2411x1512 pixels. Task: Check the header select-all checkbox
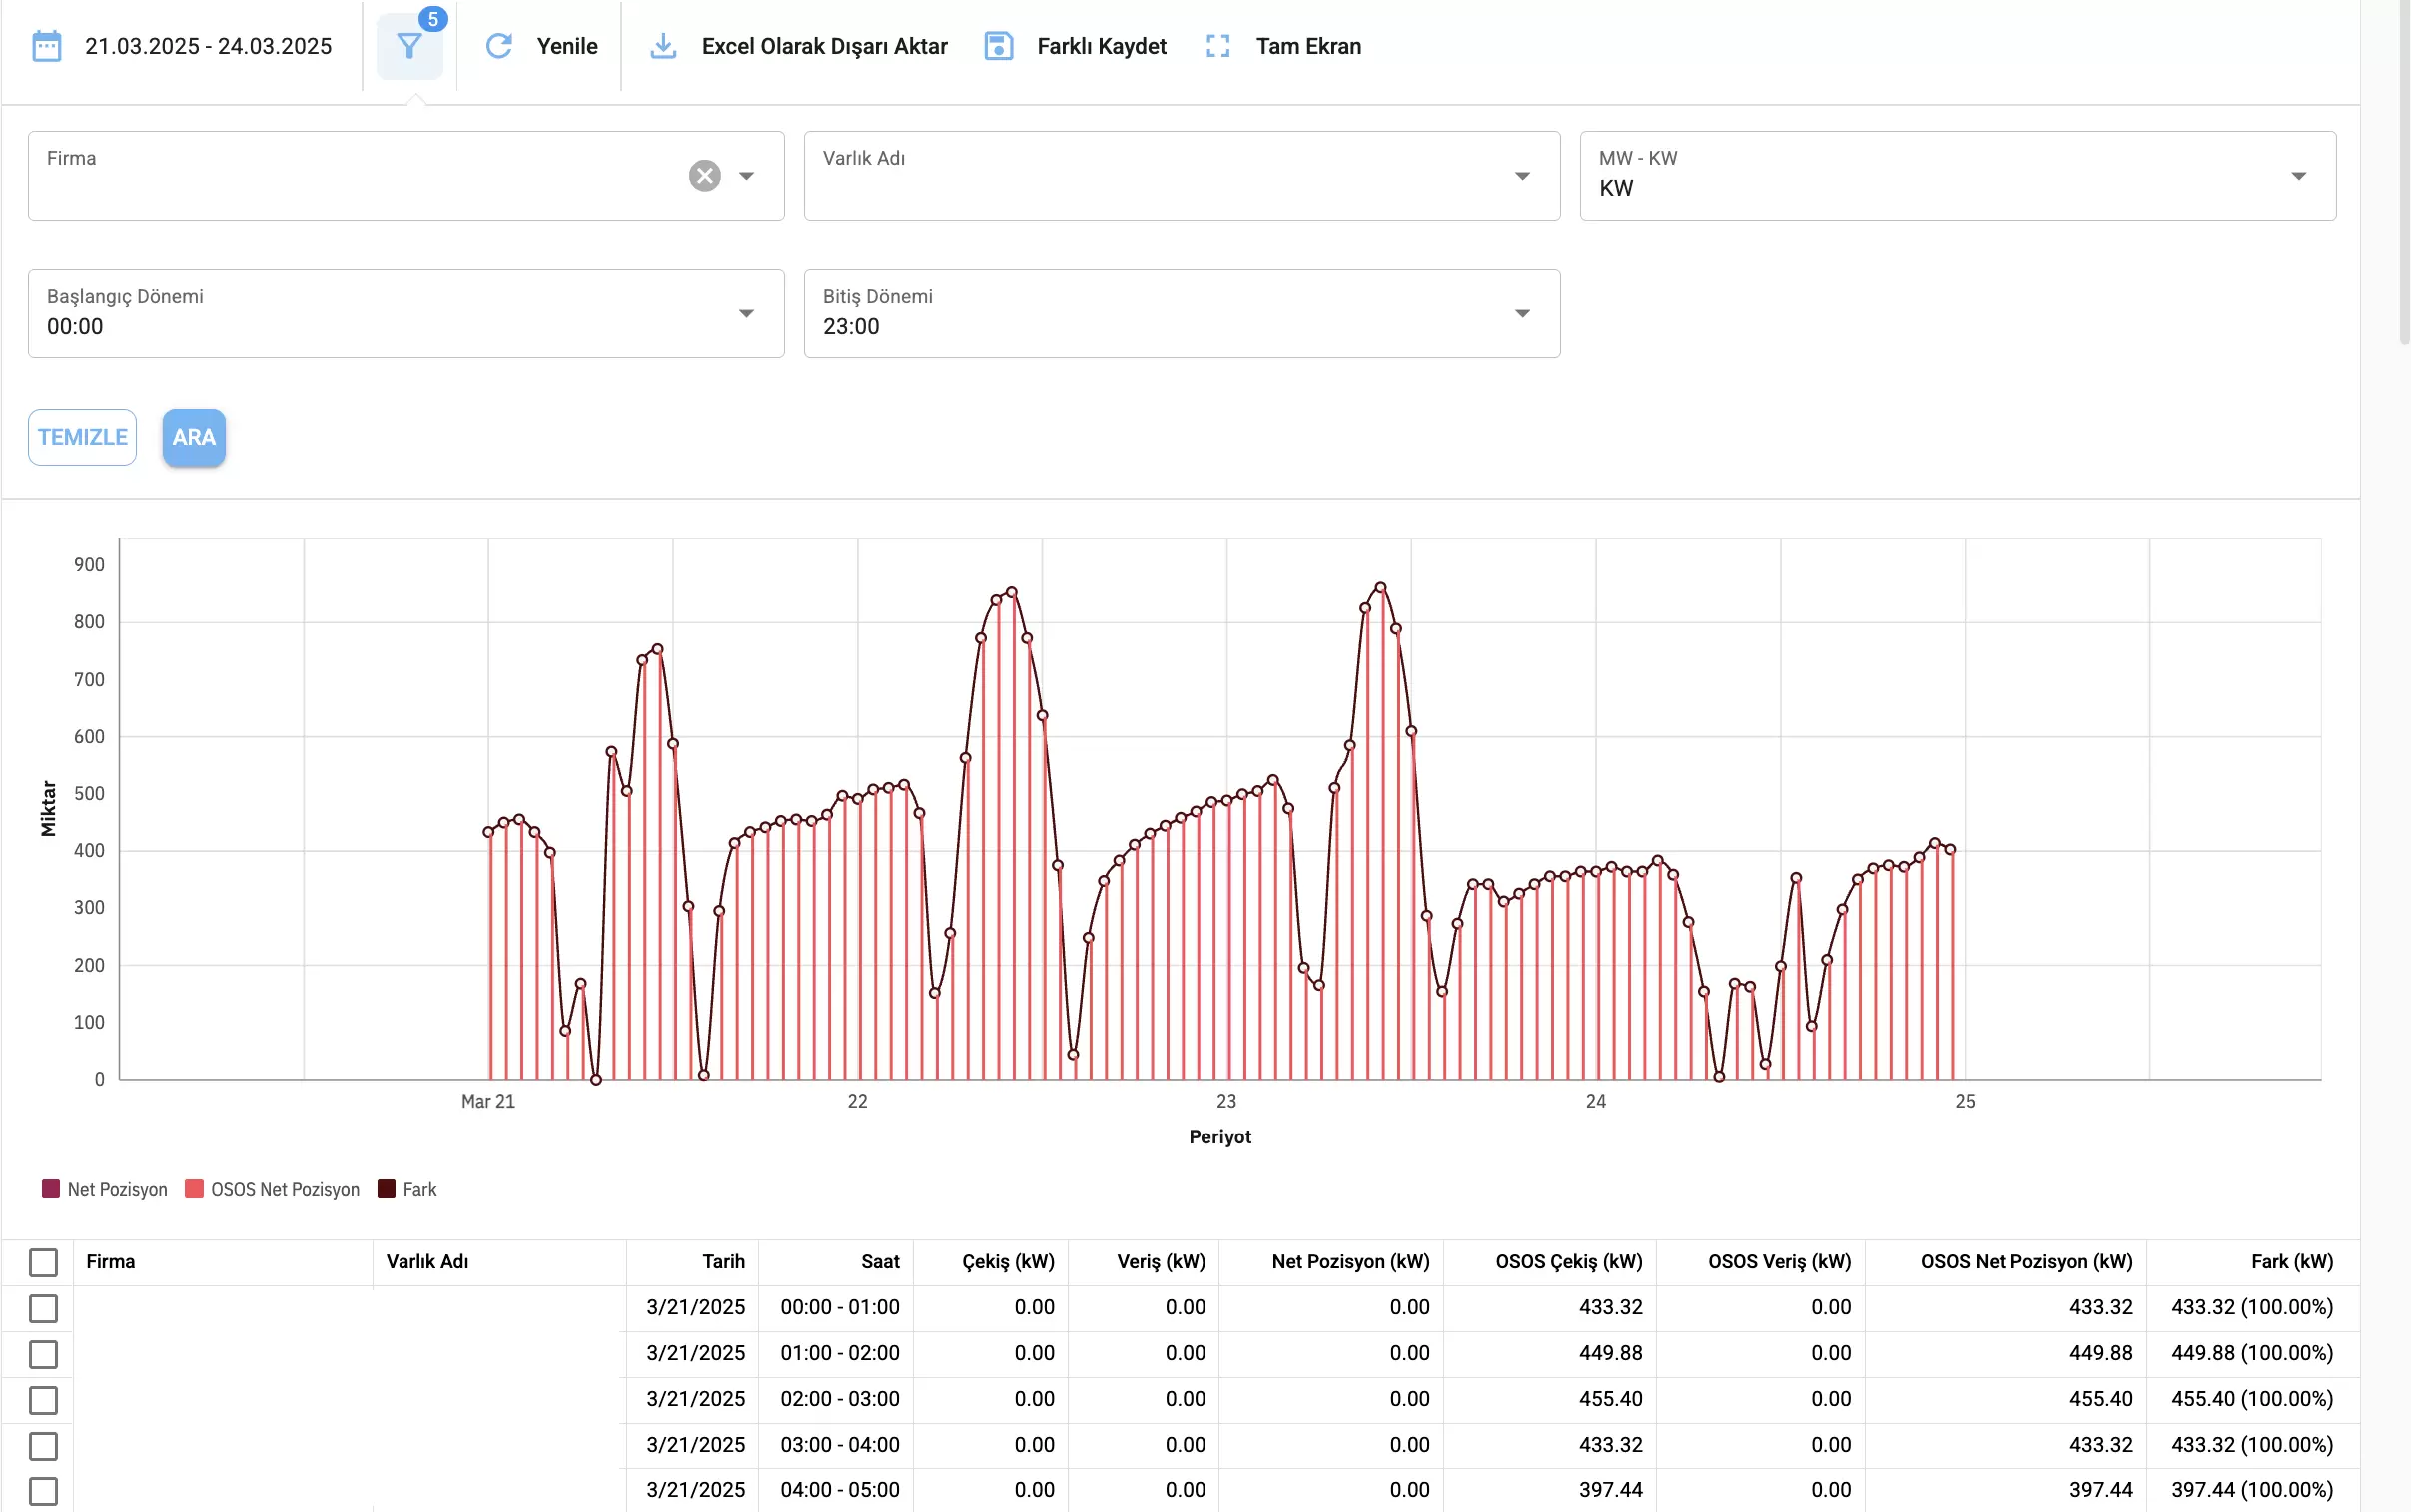coord(43,1262)
